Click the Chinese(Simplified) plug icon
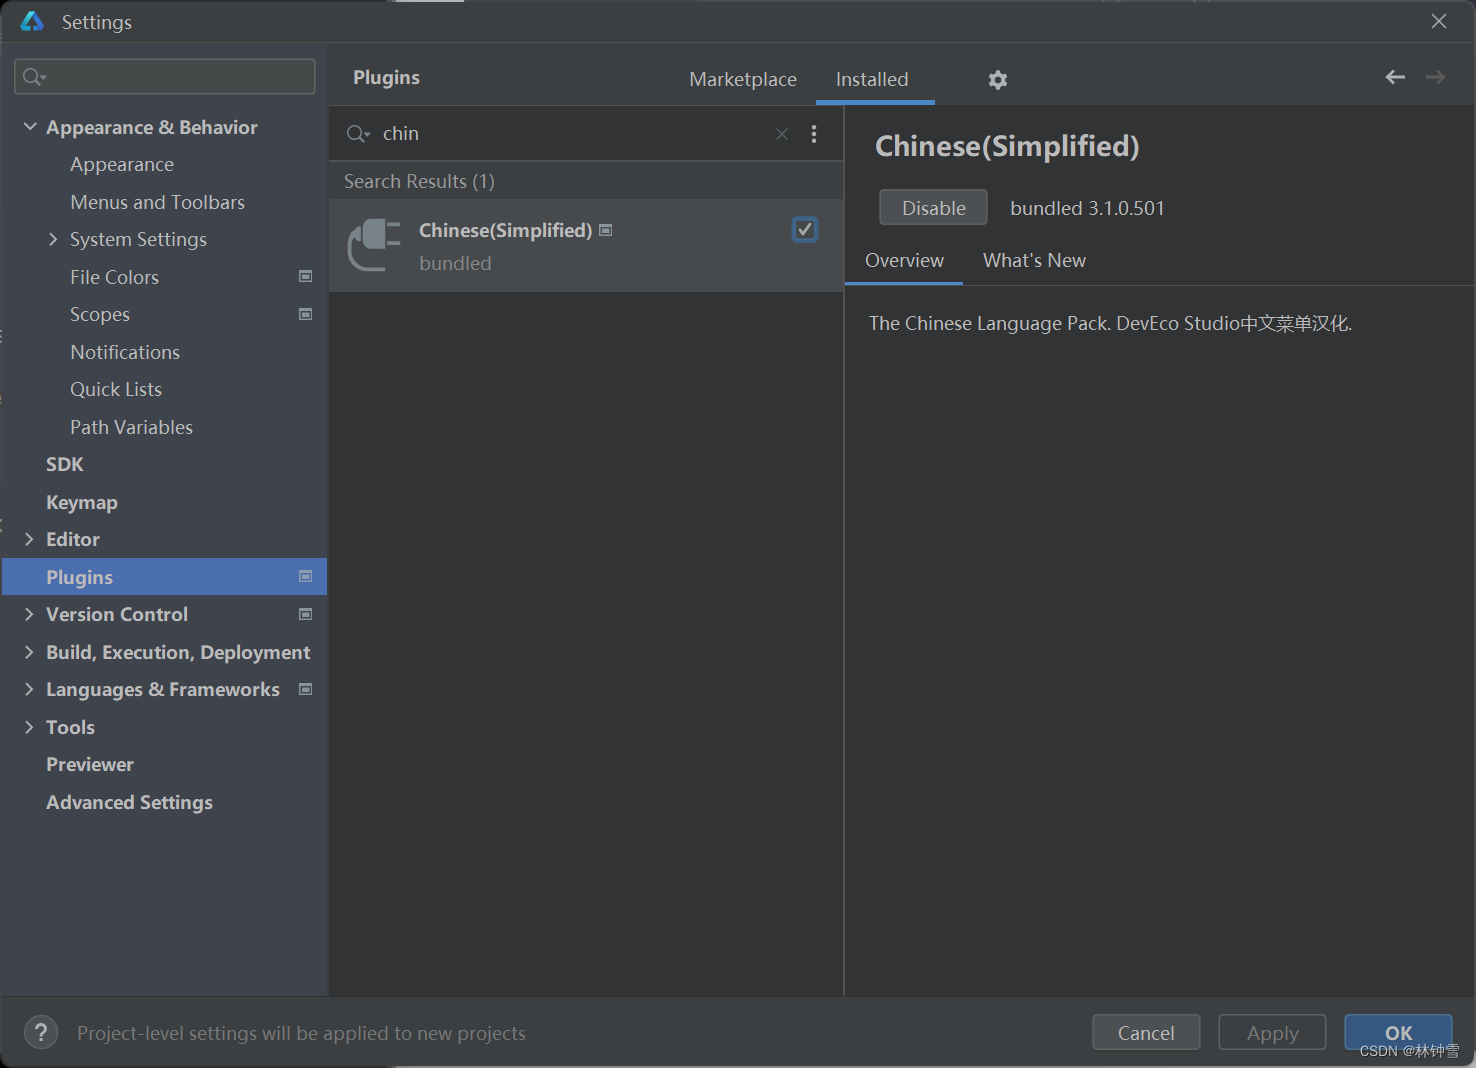This screenshot has width=1476, height=1068. [375, 245]
